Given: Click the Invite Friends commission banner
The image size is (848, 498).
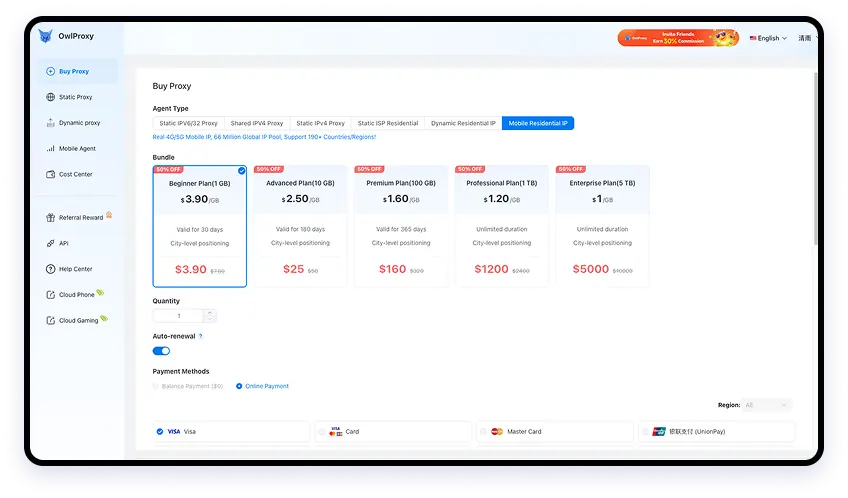Looking at the screenshot, I should (x=678, y=38).
